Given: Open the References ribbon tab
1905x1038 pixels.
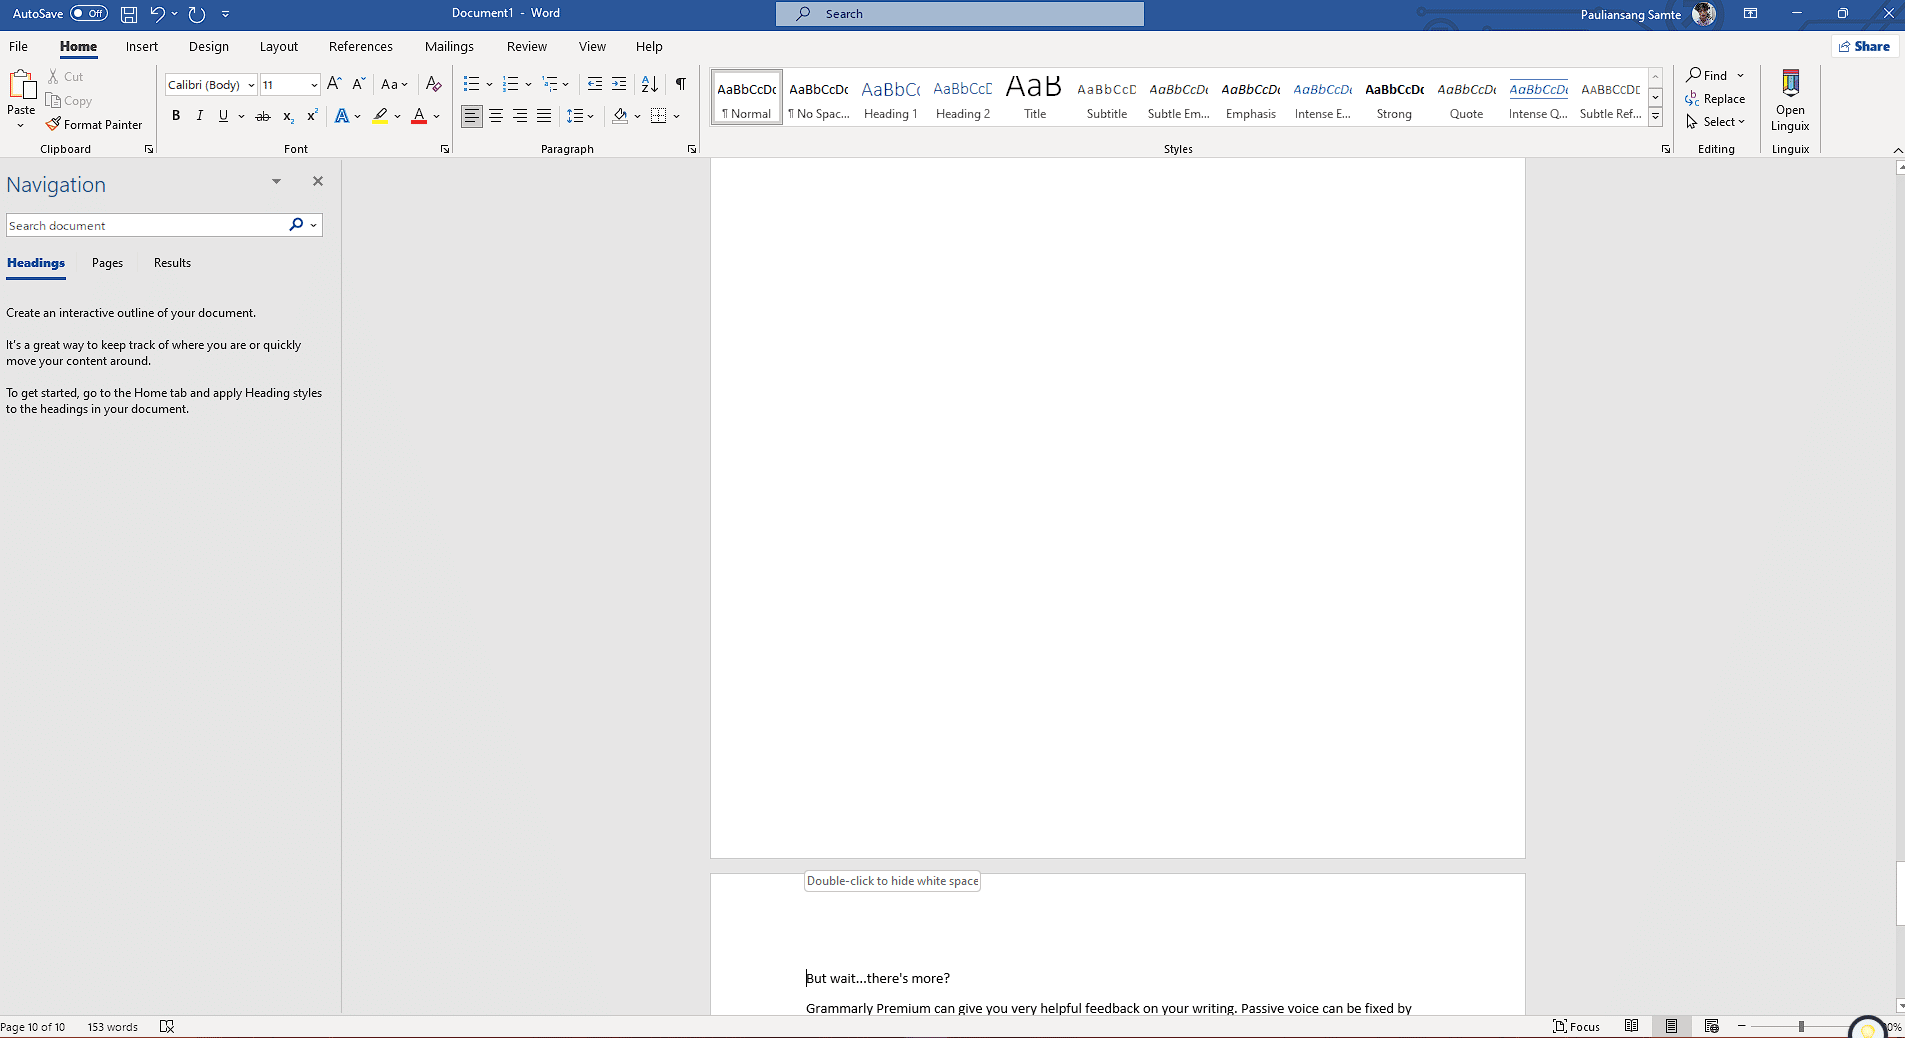Looking at the screenshot, I should point(360,46).
